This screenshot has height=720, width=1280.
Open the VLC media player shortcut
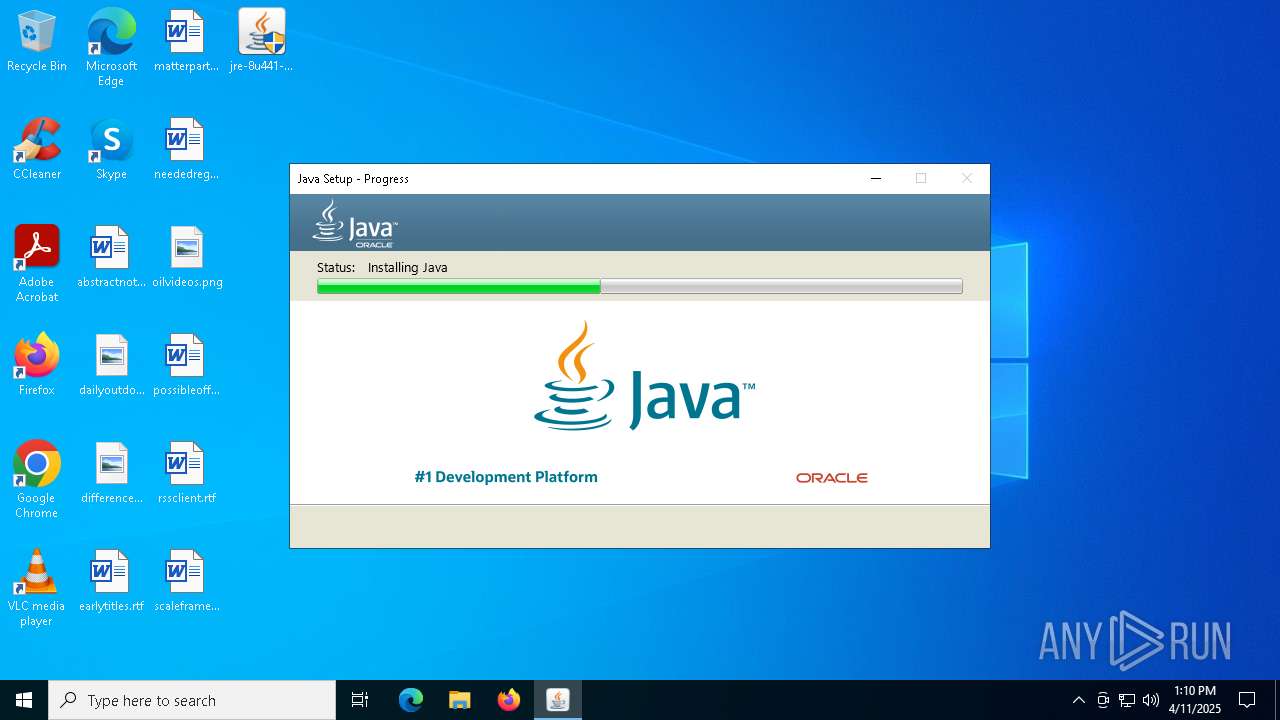click(x=37, y=588)
